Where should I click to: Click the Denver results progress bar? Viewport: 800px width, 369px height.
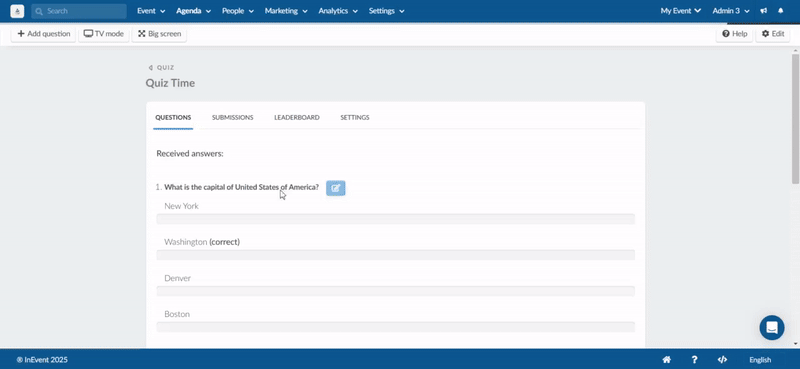[x=395, y=291]
